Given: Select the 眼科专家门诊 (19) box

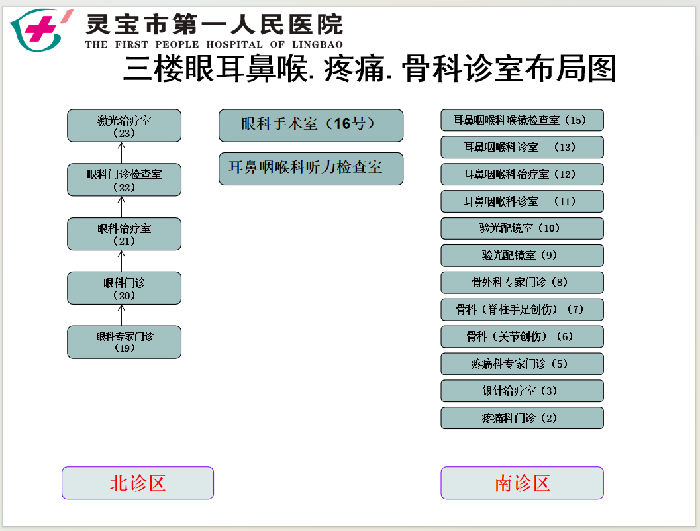Looking at the screenshot, I should point(124,342).
